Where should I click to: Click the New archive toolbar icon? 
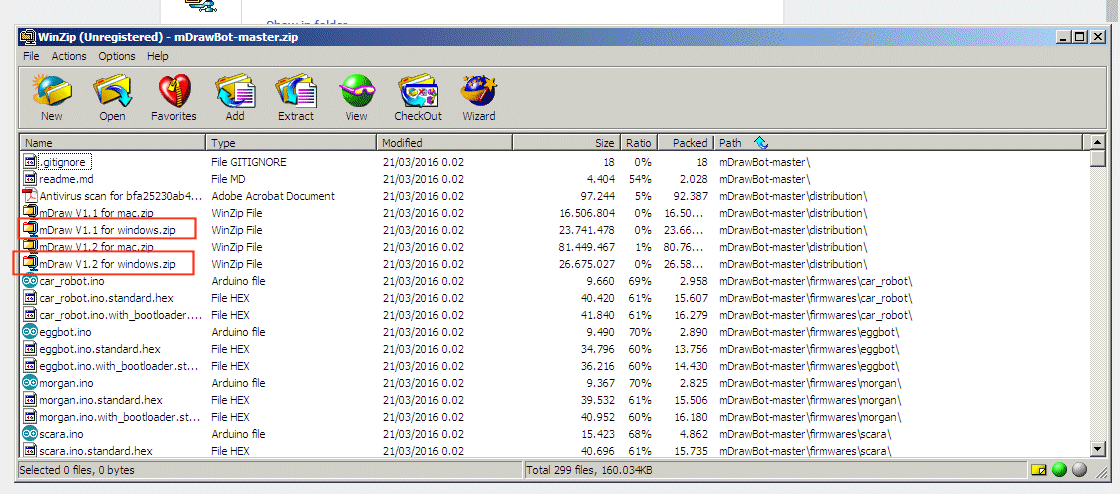(x=52, y=91)
